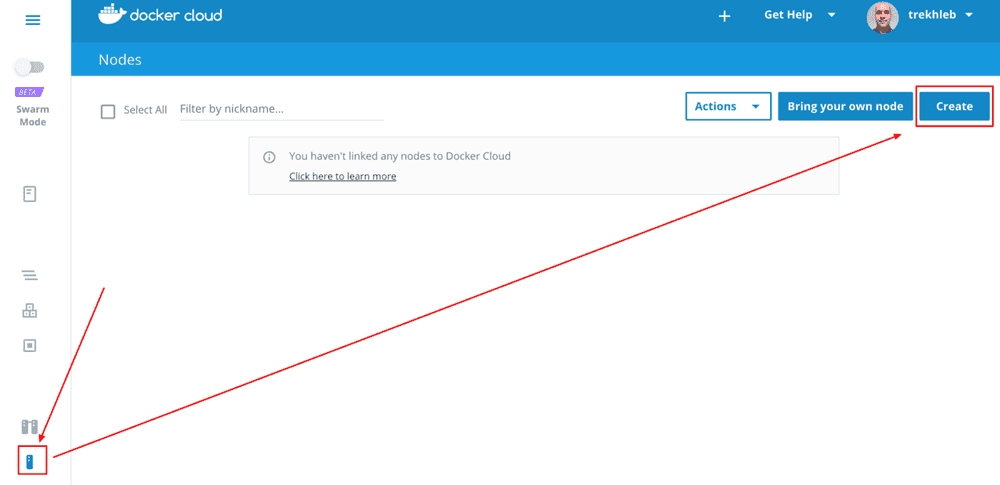Open the Containers sidebar icon
1000x485 pixels.
point(30,345)
